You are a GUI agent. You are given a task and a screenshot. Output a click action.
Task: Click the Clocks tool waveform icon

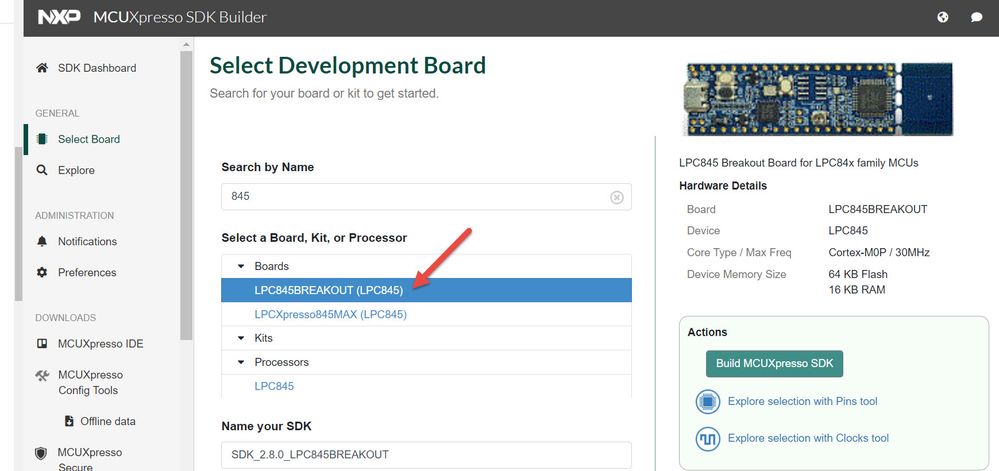click(707, 438)
